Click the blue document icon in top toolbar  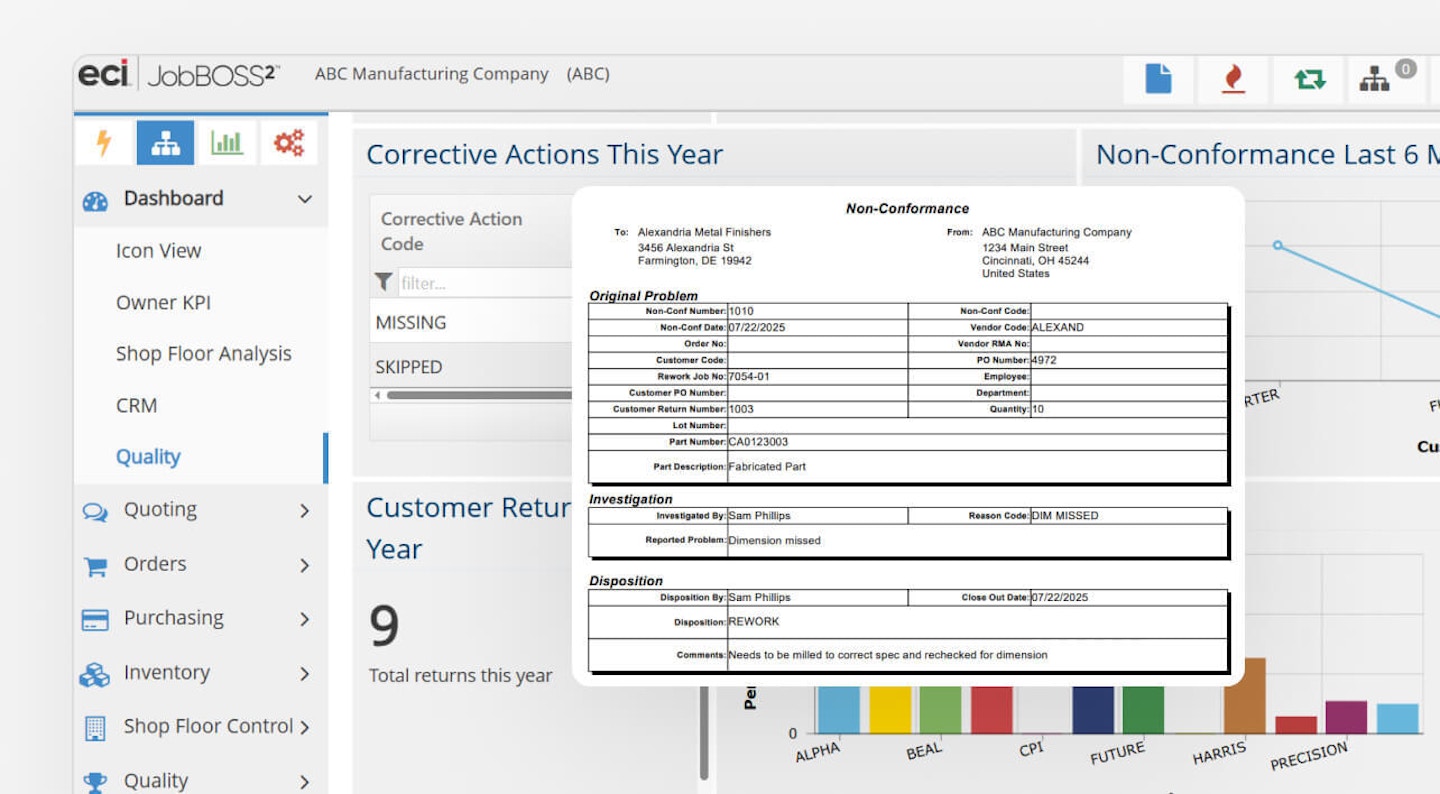pos(1158,79)
